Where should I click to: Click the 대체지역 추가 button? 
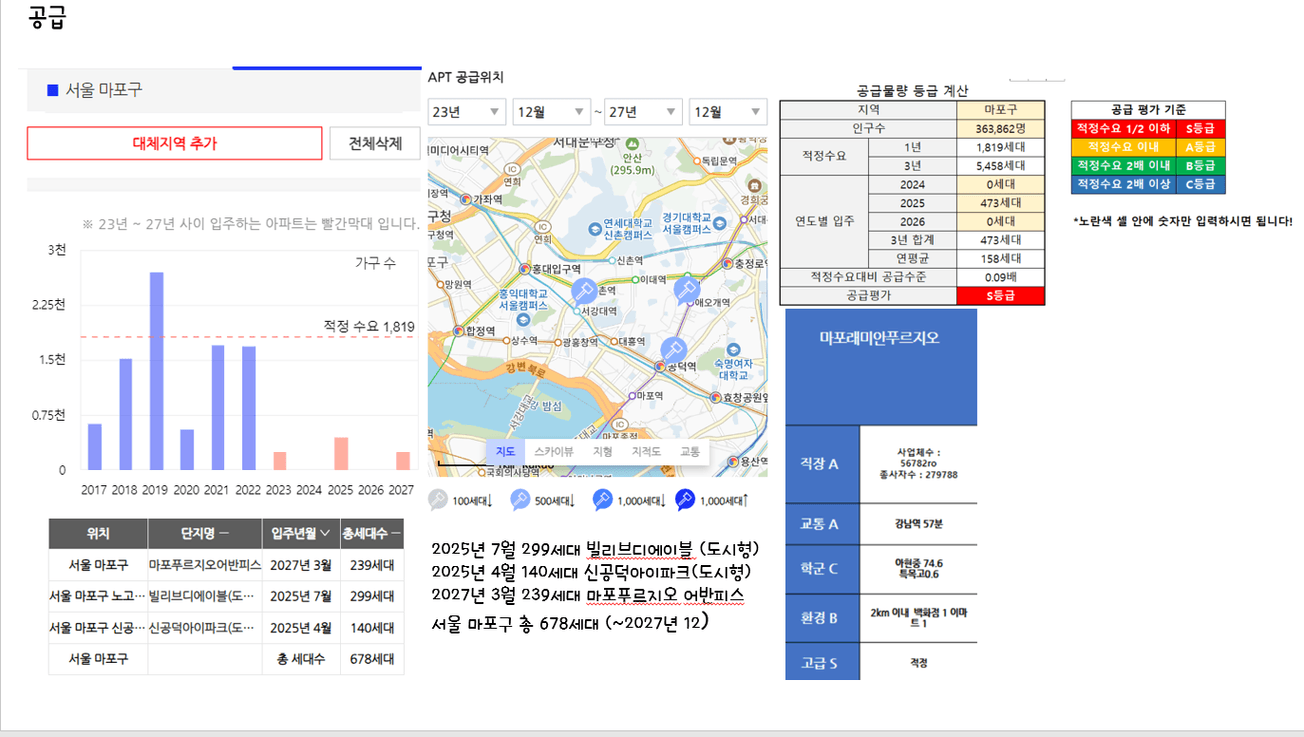click(x=175, y=143)
